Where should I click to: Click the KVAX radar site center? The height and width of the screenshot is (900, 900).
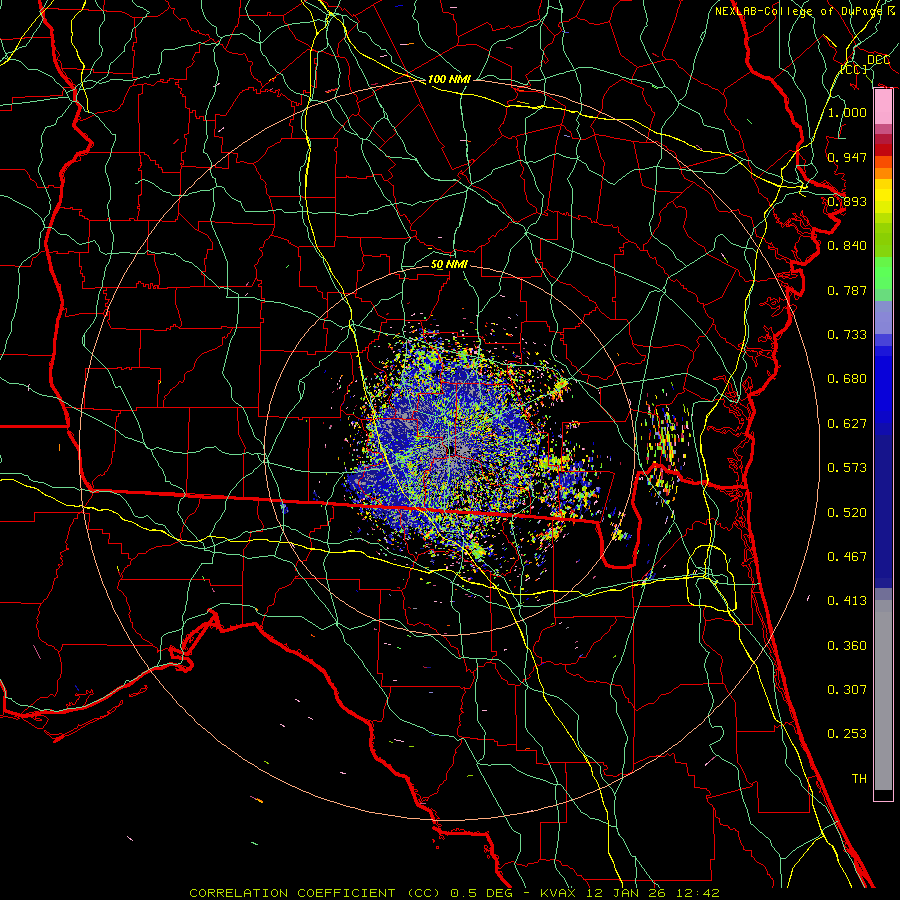click(x=450, y=449)
